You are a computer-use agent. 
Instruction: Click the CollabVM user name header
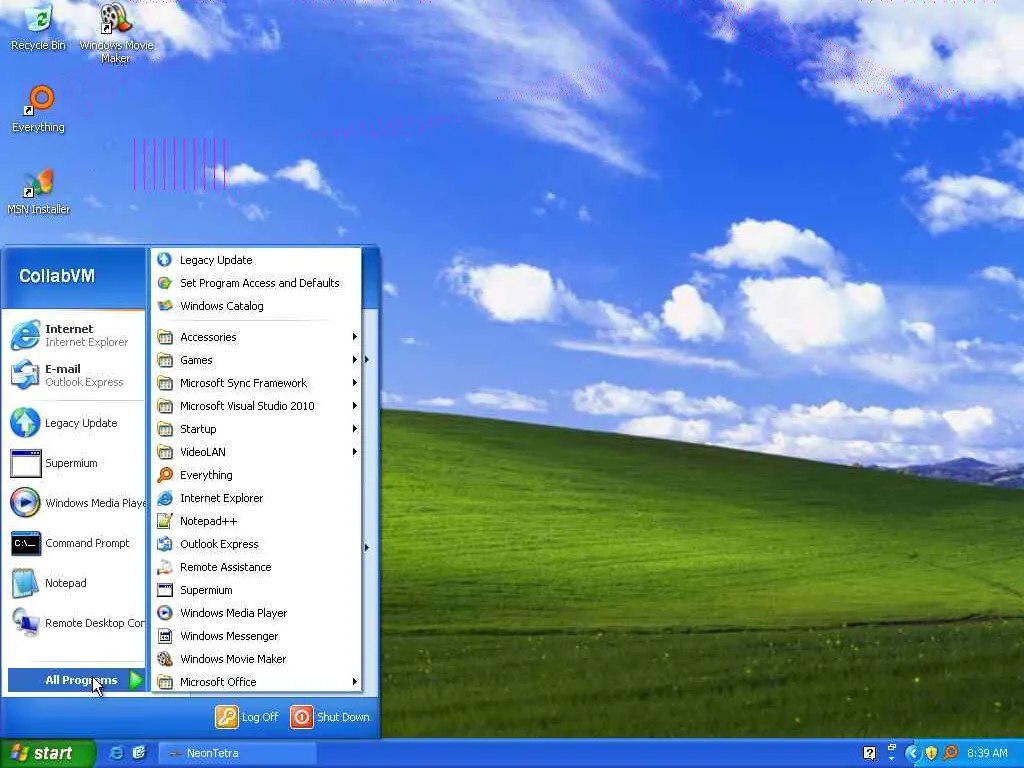57,276
